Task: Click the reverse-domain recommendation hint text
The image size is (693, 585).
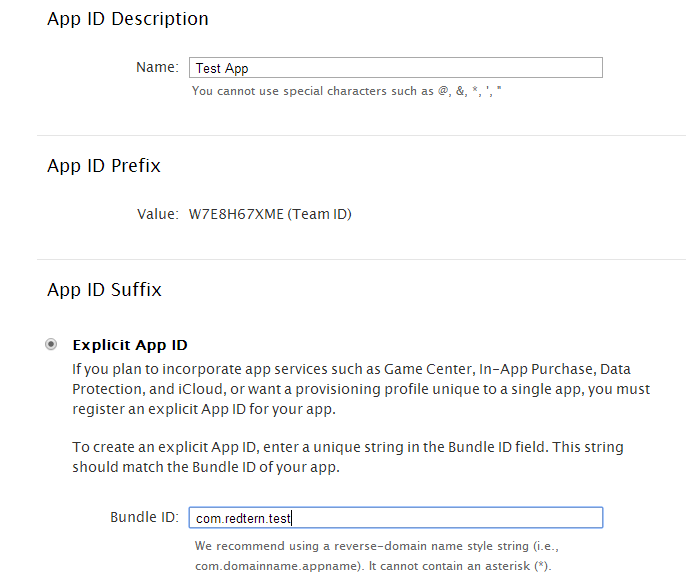Action: click(377, 556)
